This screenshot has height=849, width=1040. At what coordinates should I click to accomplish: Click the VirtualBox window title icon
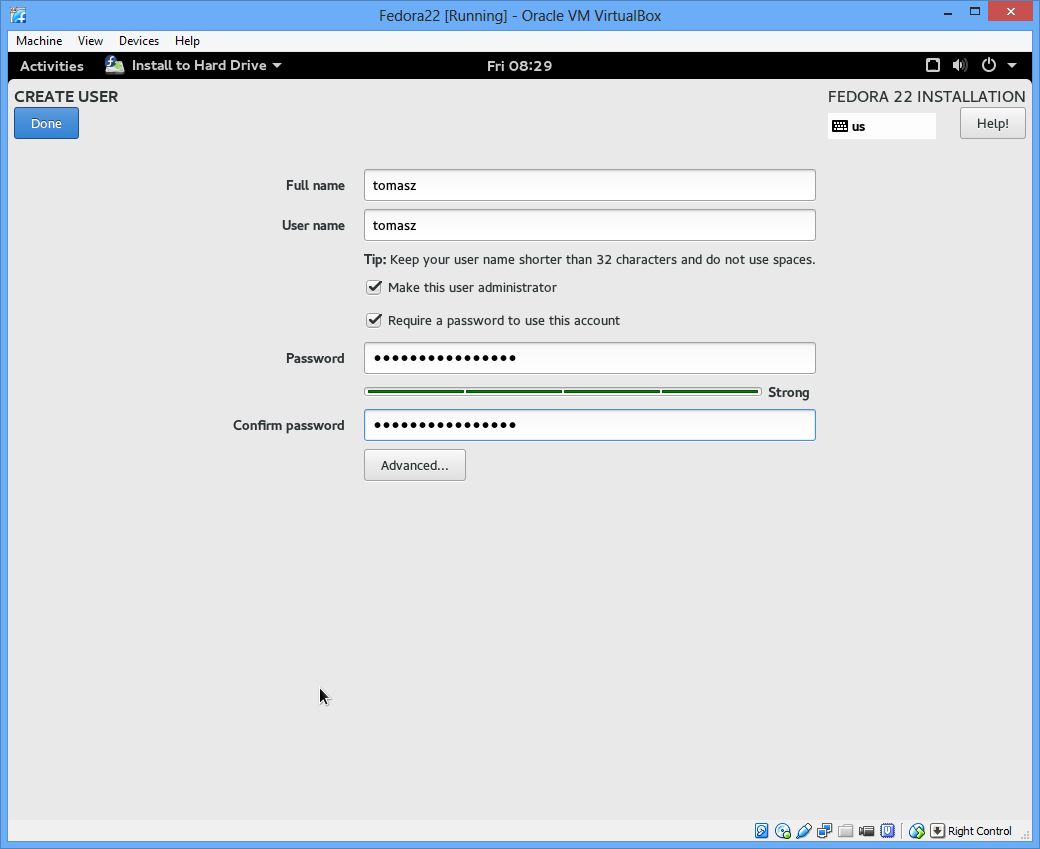point(18,15)
